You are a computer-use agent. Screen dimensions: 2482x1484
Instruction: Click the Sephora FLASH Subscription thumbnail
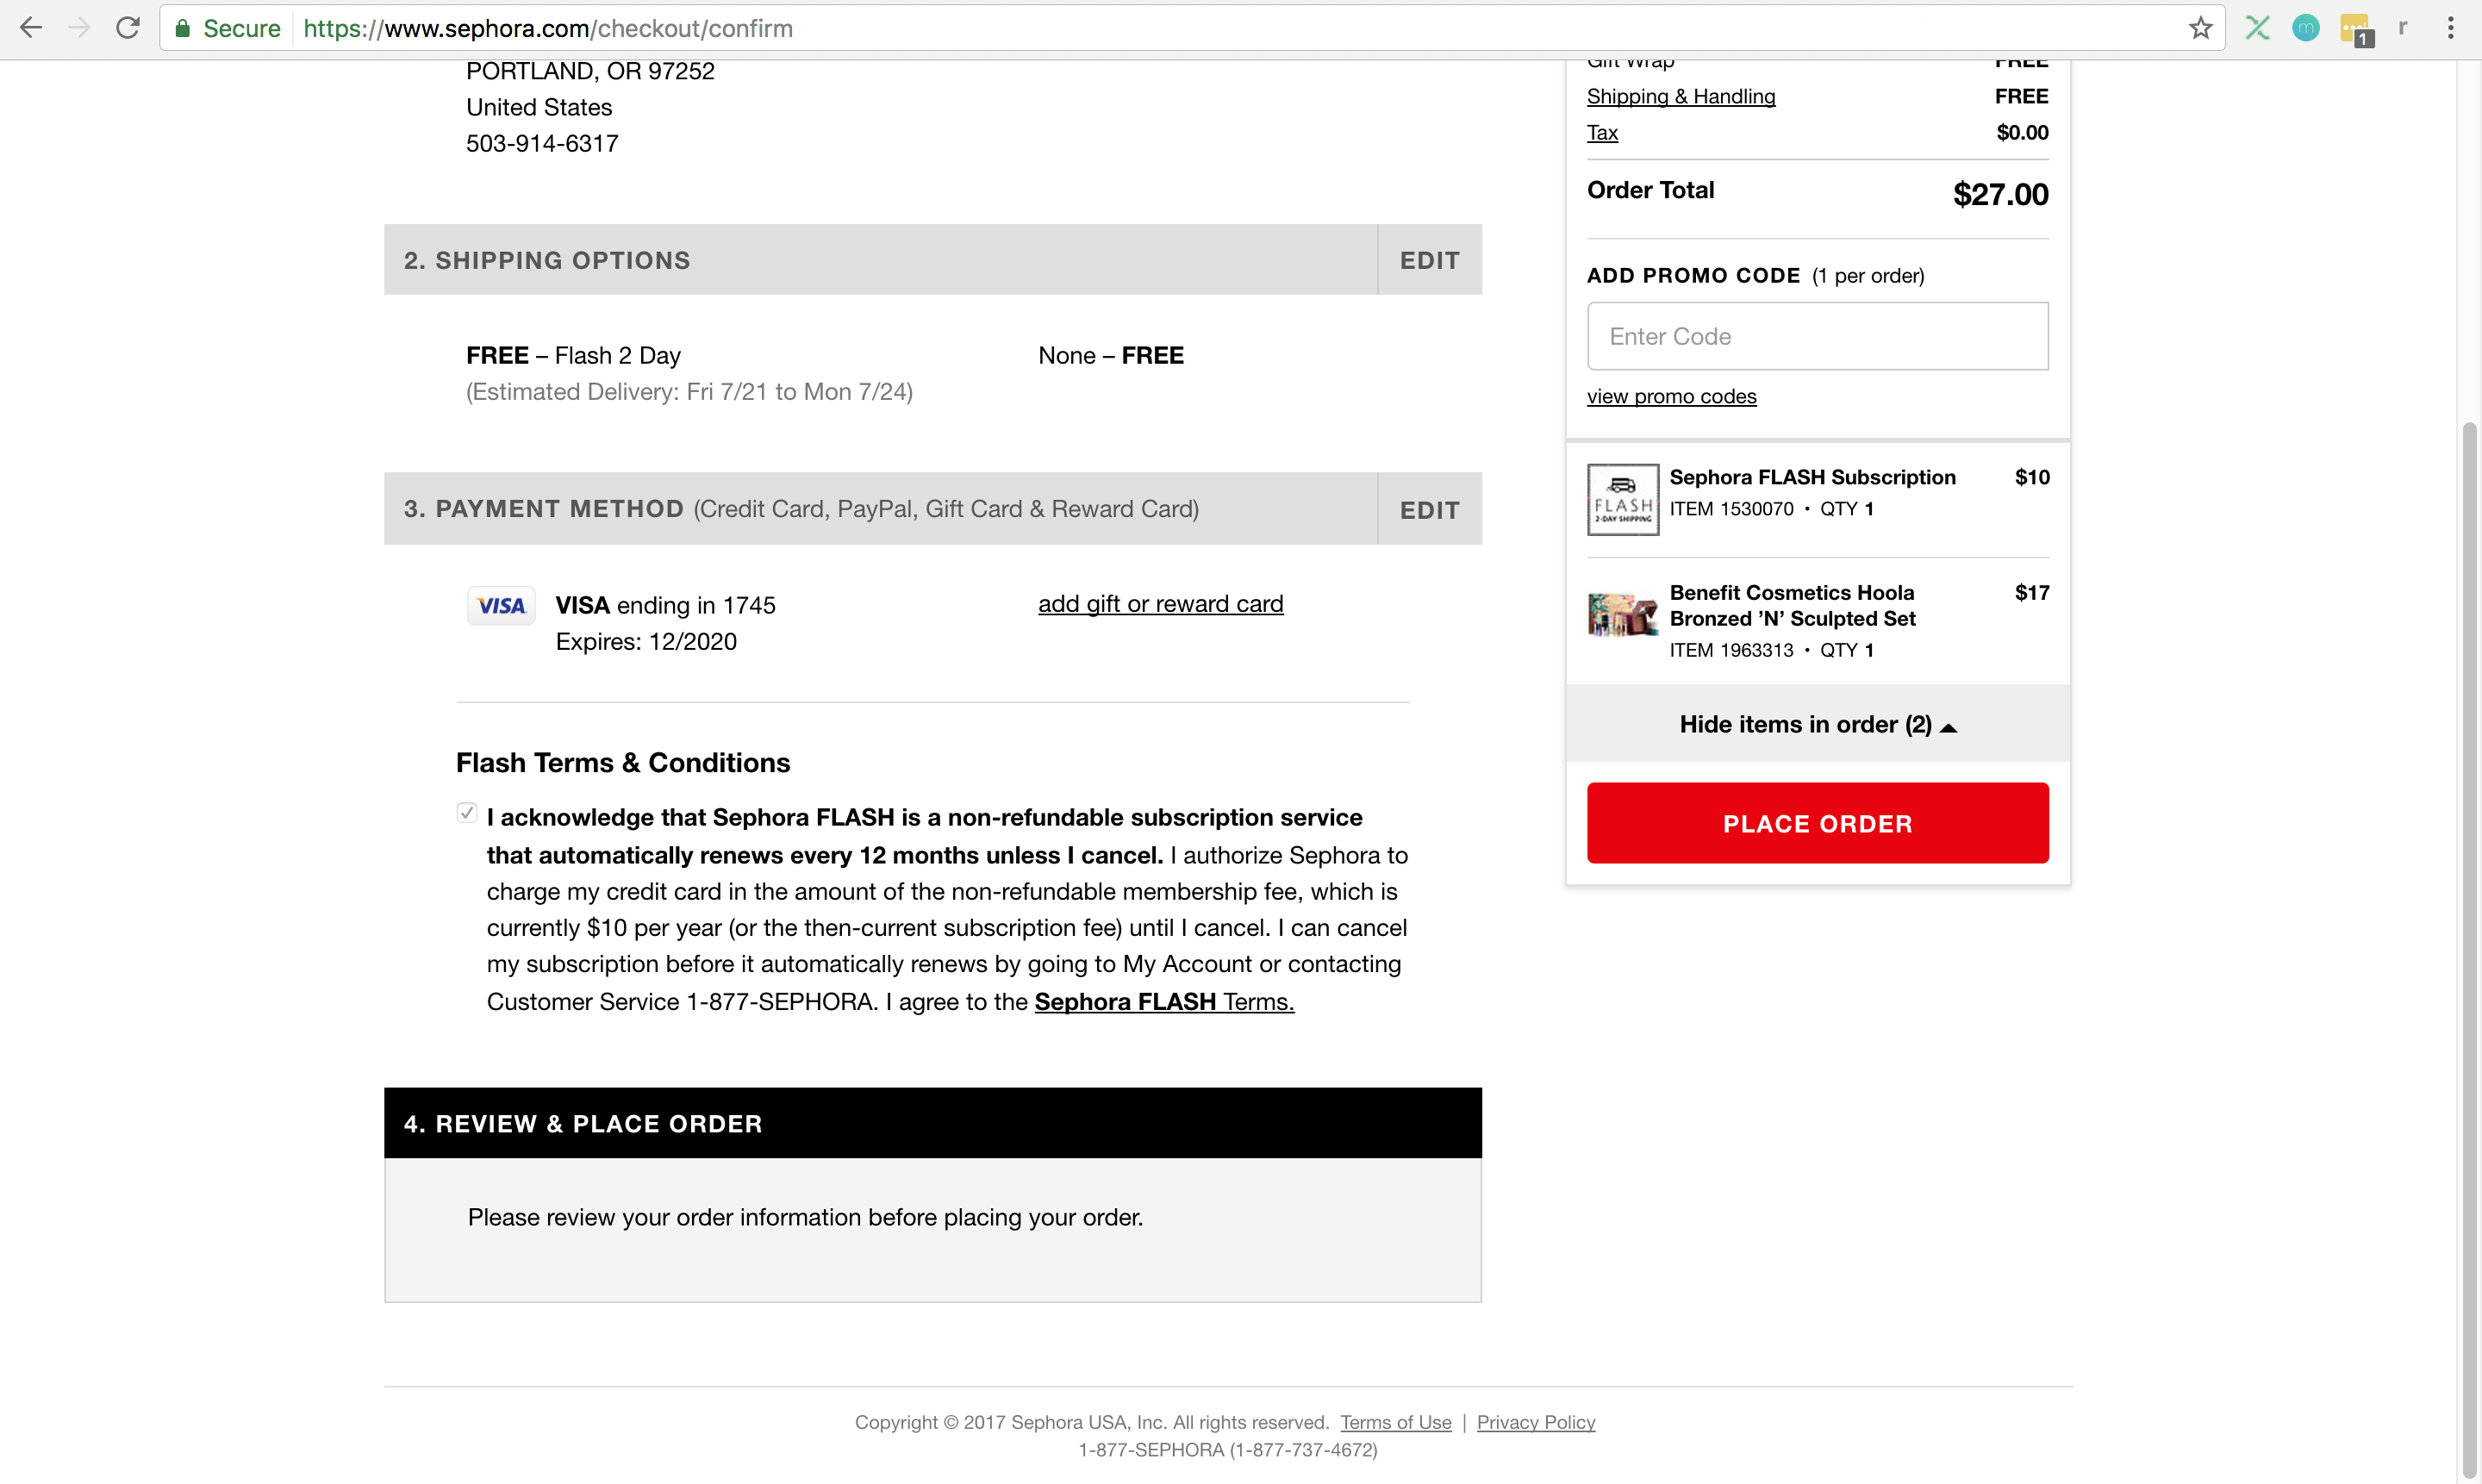[1622, 500]
